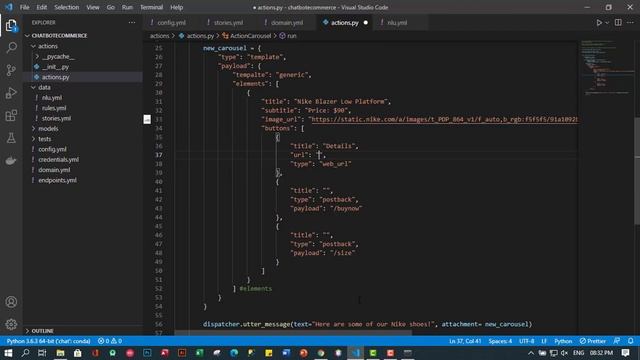This screenshot has width=640, height=360.
Task: Open Action Center notification icon
Action: click(x=626, y=353)
